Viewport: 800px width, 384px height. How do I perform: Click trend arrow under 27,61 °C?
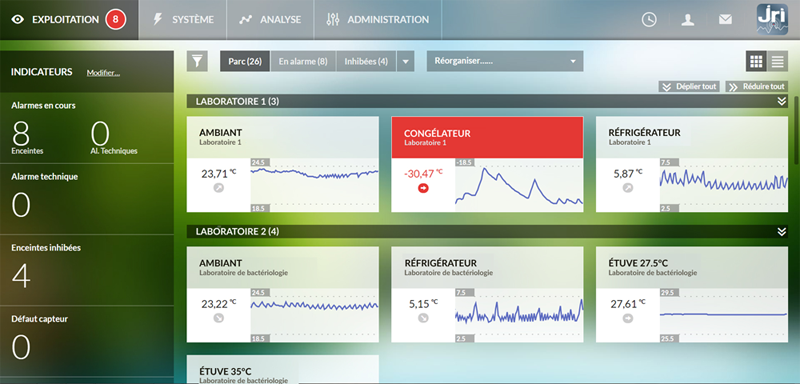[x=628, y=319]
